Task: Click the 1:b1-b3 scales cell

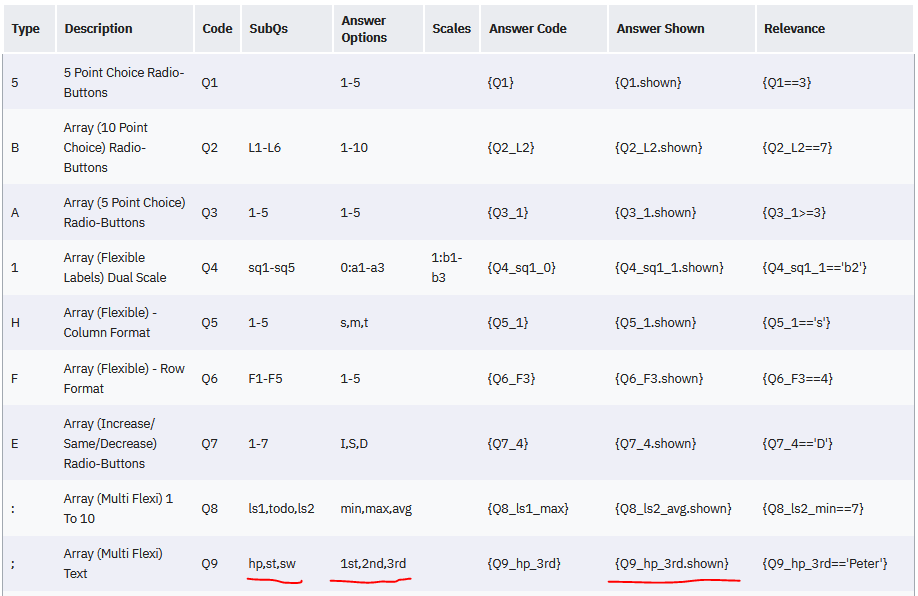Action: (446, 267)
